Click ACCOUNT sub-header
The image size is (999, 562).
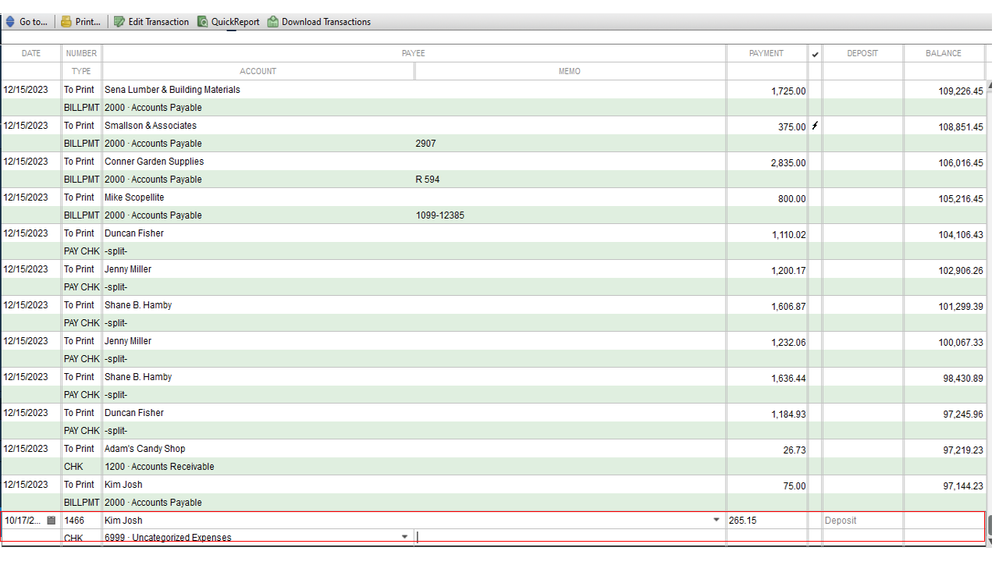pyautogui.click(x=258, y=71)
